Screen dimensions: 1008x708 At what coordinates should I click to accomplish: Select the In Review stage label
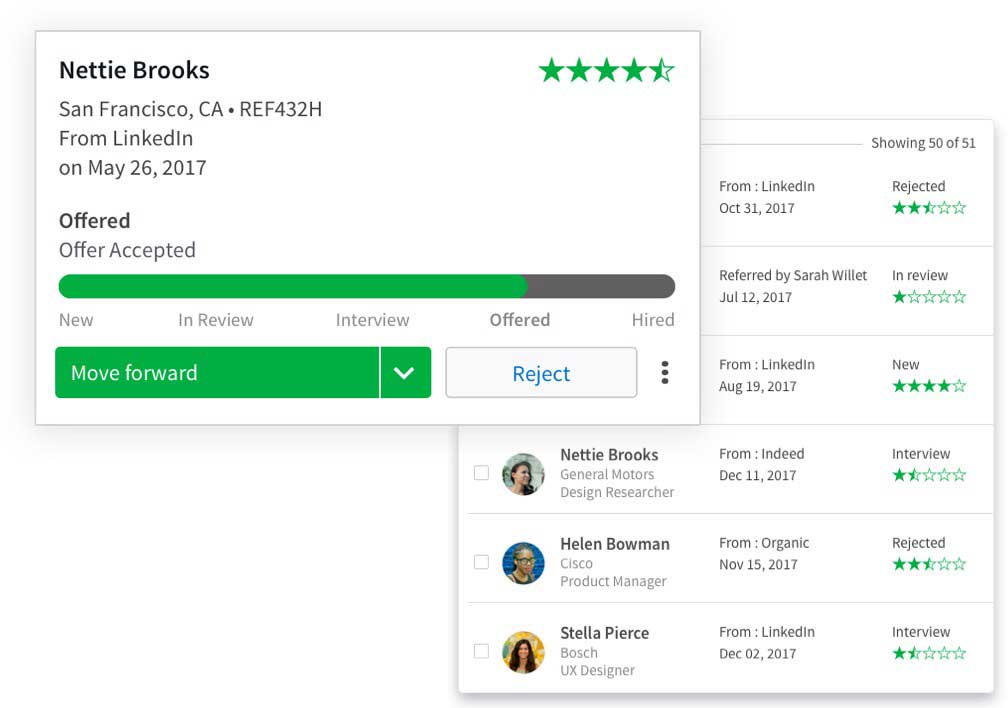tap(216, 320)
